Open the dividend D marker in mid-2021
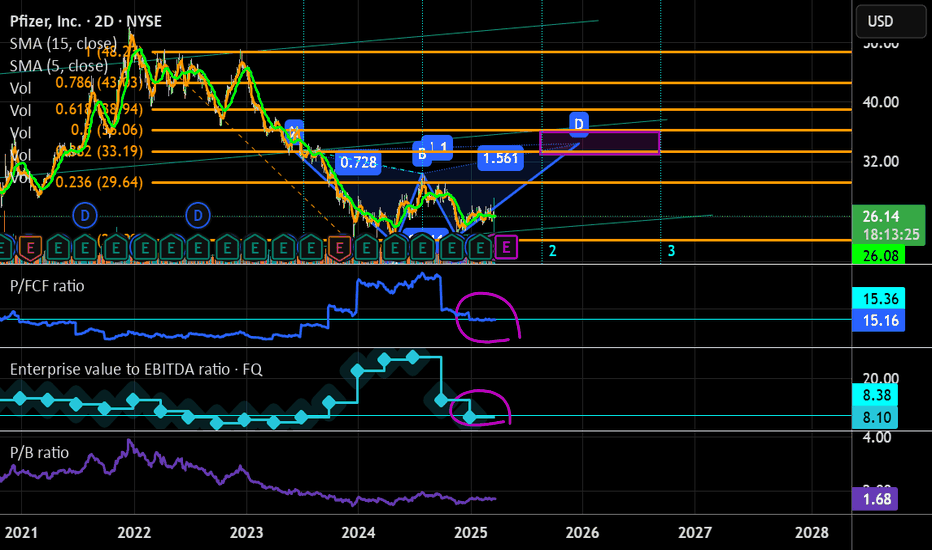Image resolution: width=932 pixels, height=550 pixels. tap(85, 215)
